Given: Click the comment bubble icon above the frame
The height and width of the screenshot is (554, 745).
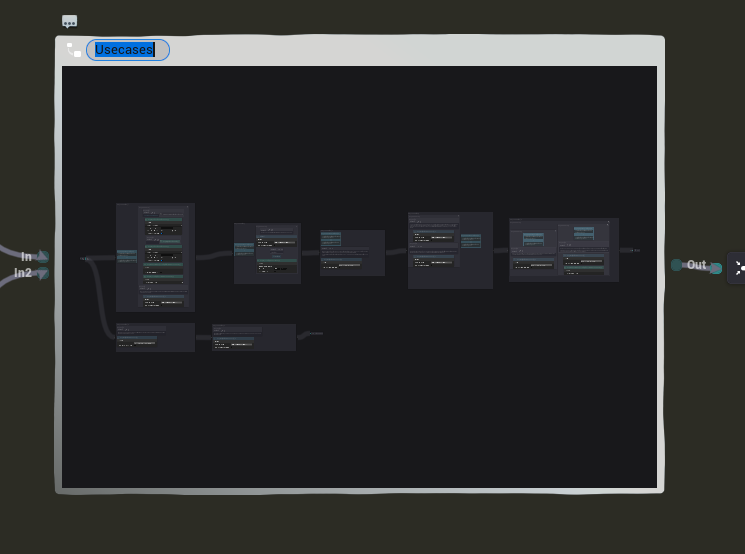Looking at the screenshot, I should (x=69, y=21).
